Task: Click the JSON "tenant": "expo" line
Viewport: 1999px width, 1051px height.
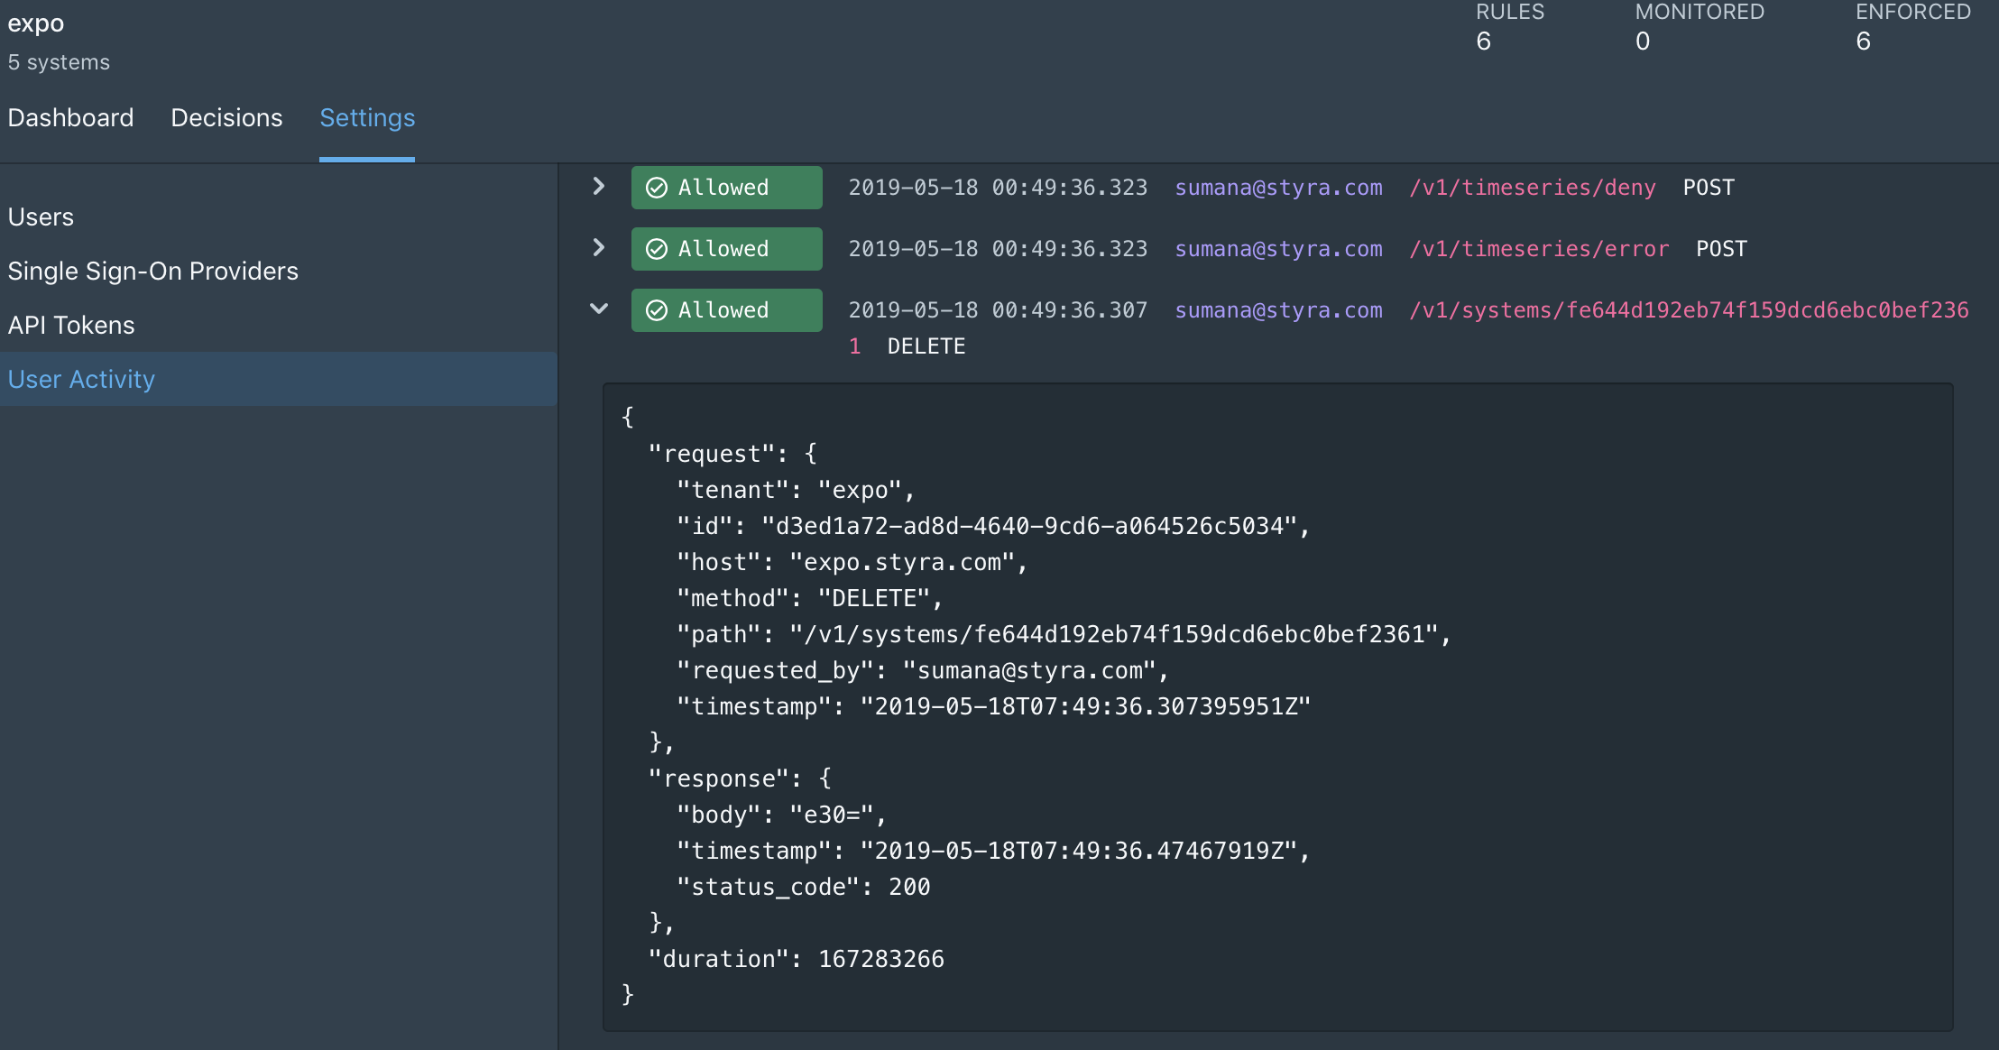Action: pyautogui.click(x=795, y=490)
